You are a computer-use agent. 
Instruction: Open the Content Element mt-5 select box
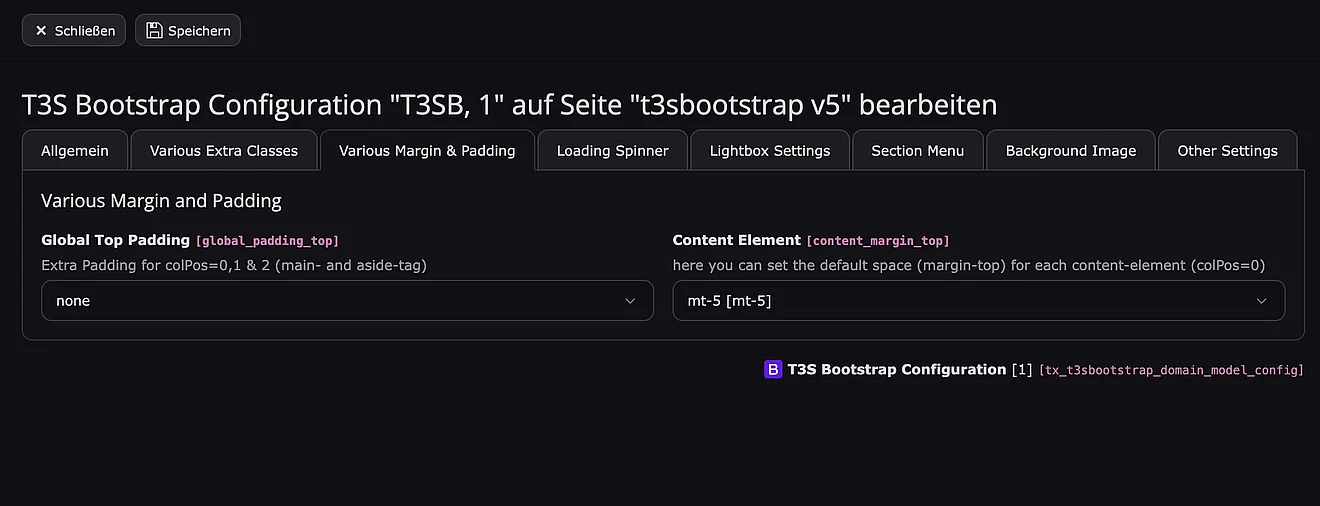pos(960,301)
